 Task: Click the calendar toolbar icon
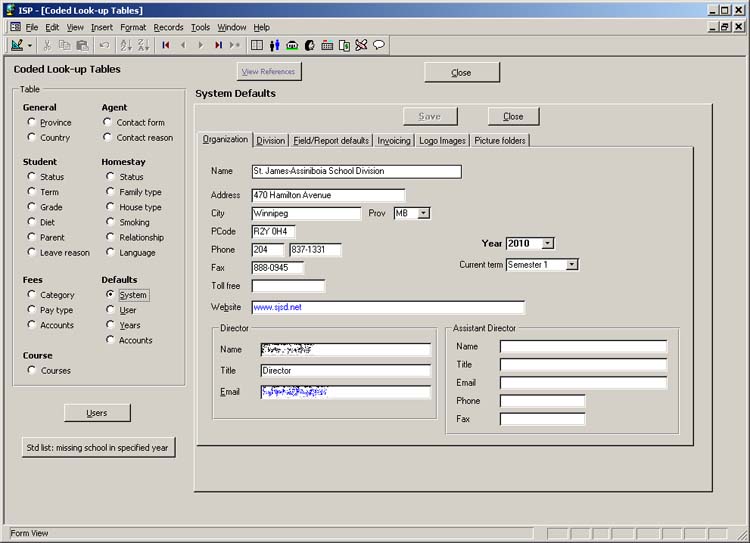pyautogui.click(x=327, y=45)
